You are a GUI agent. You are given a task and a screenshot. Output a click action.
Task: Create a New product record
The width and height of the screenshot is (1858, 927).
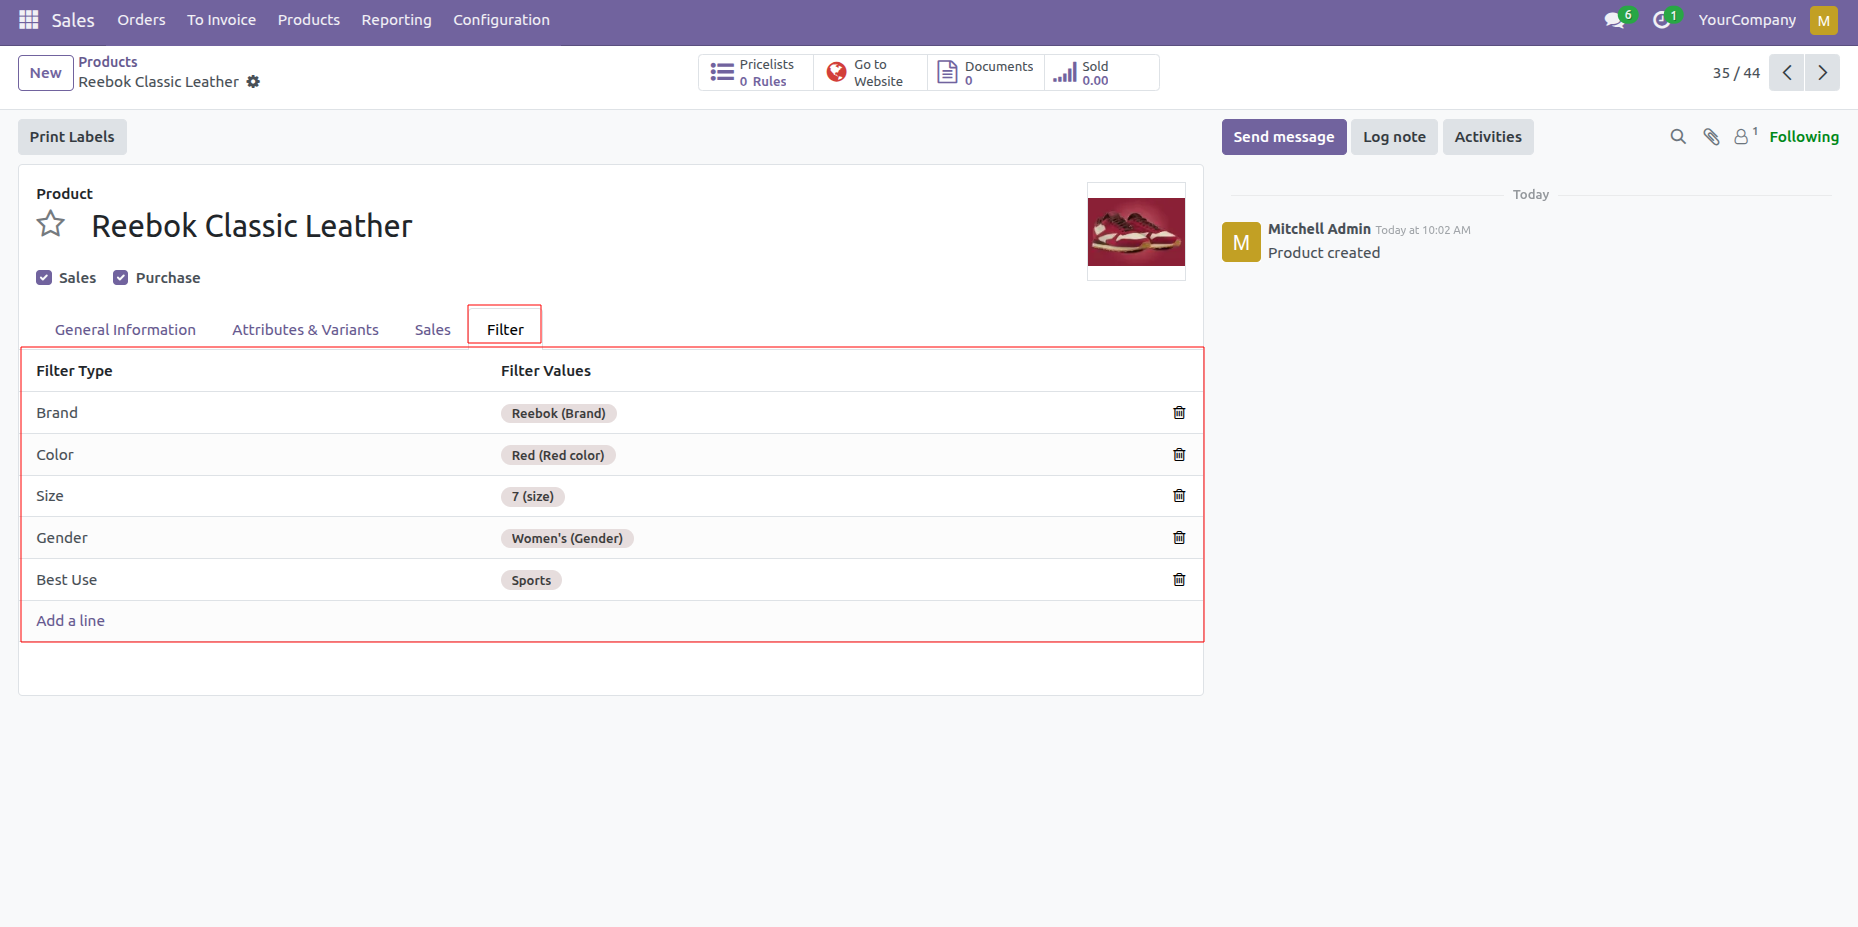tap(46, 73)
